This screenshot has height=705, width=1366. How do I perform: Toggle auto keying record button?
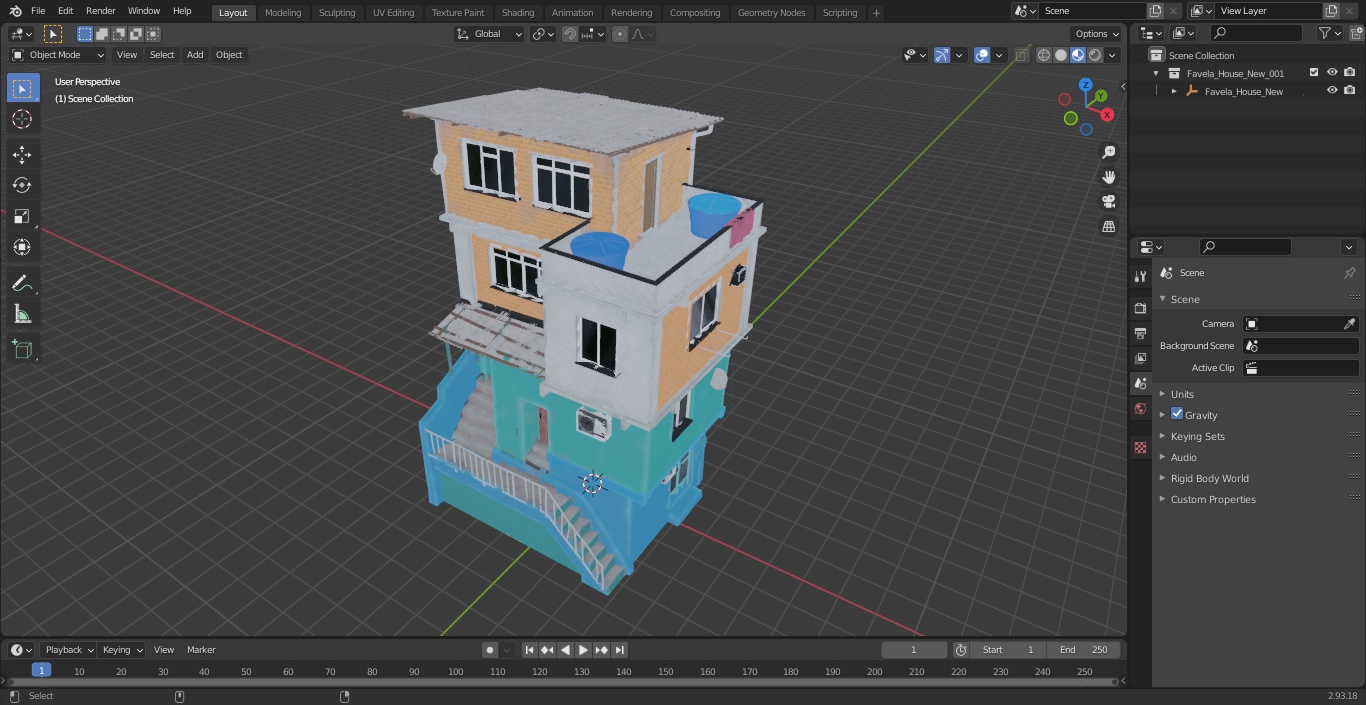(x=490, y=650)
